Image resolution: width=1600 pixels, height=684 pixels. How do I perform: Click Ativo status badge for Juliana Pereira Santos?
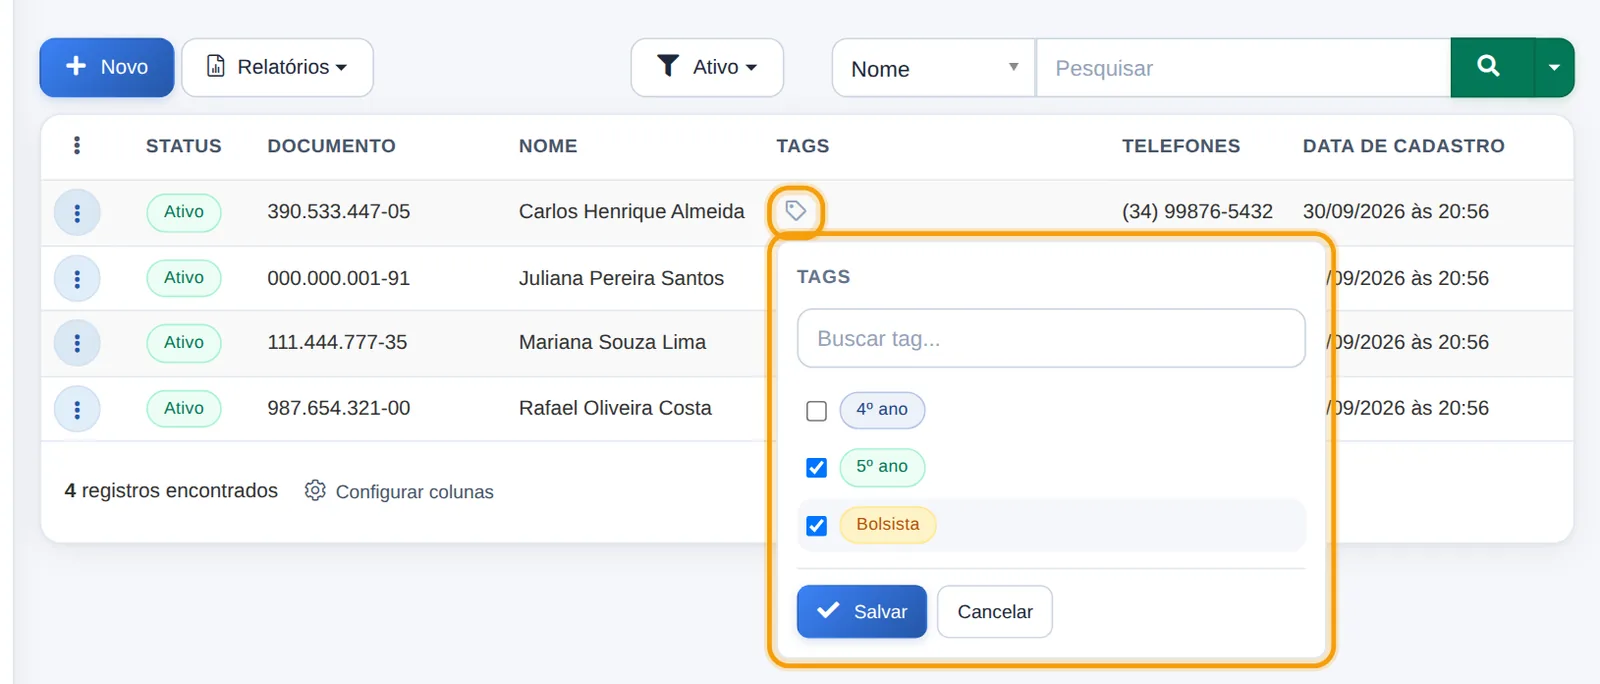click(x=184, y=278)
